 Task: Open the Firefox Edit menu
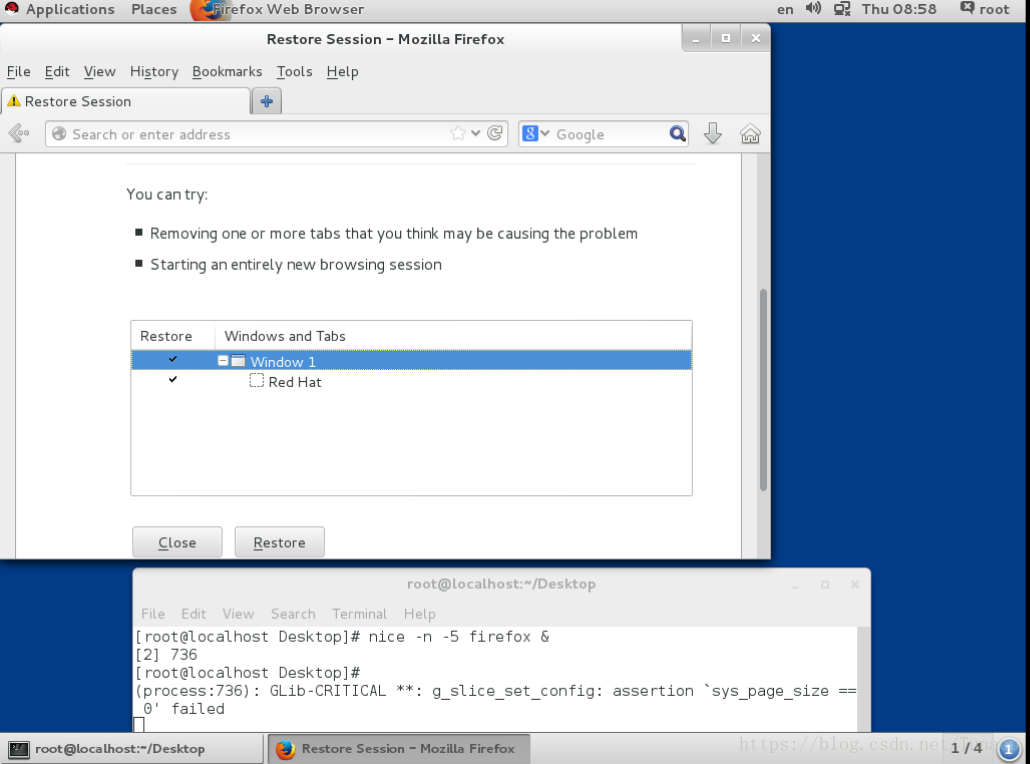pos(57,71)
